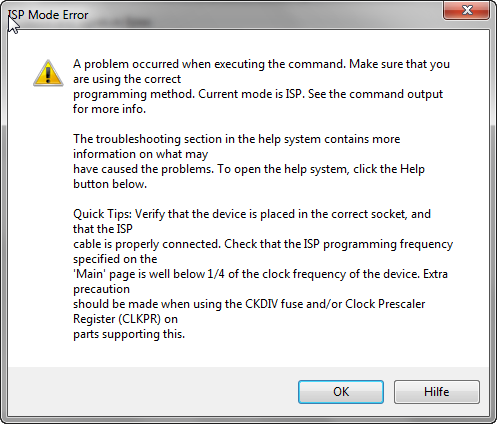Click the 'Current mode is ISP' line

[x=258, y=94]
